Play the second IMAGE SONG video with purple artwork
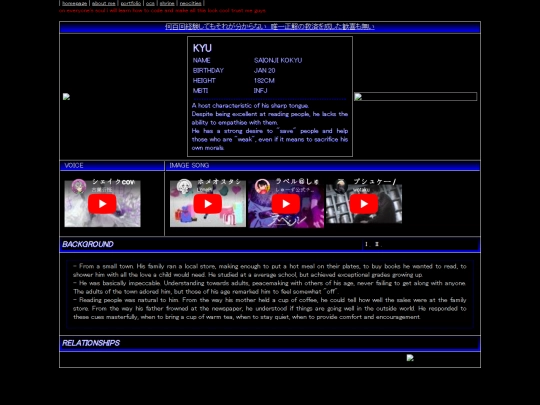Image resolution: width=540 pixels, height=405 pixels. 286,204
